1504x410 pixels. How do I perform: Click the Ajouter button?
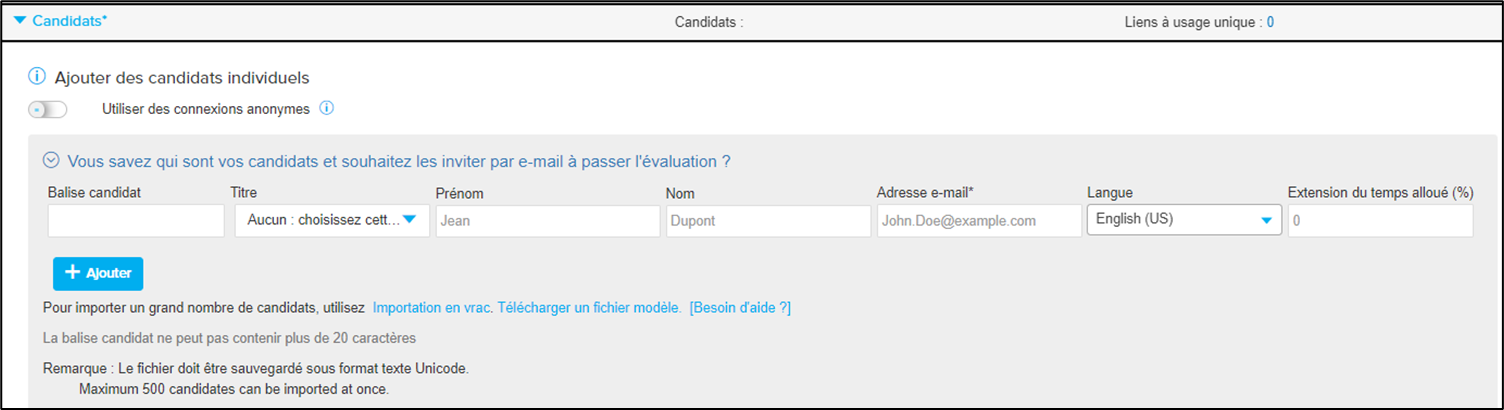(x=98, y=273)
